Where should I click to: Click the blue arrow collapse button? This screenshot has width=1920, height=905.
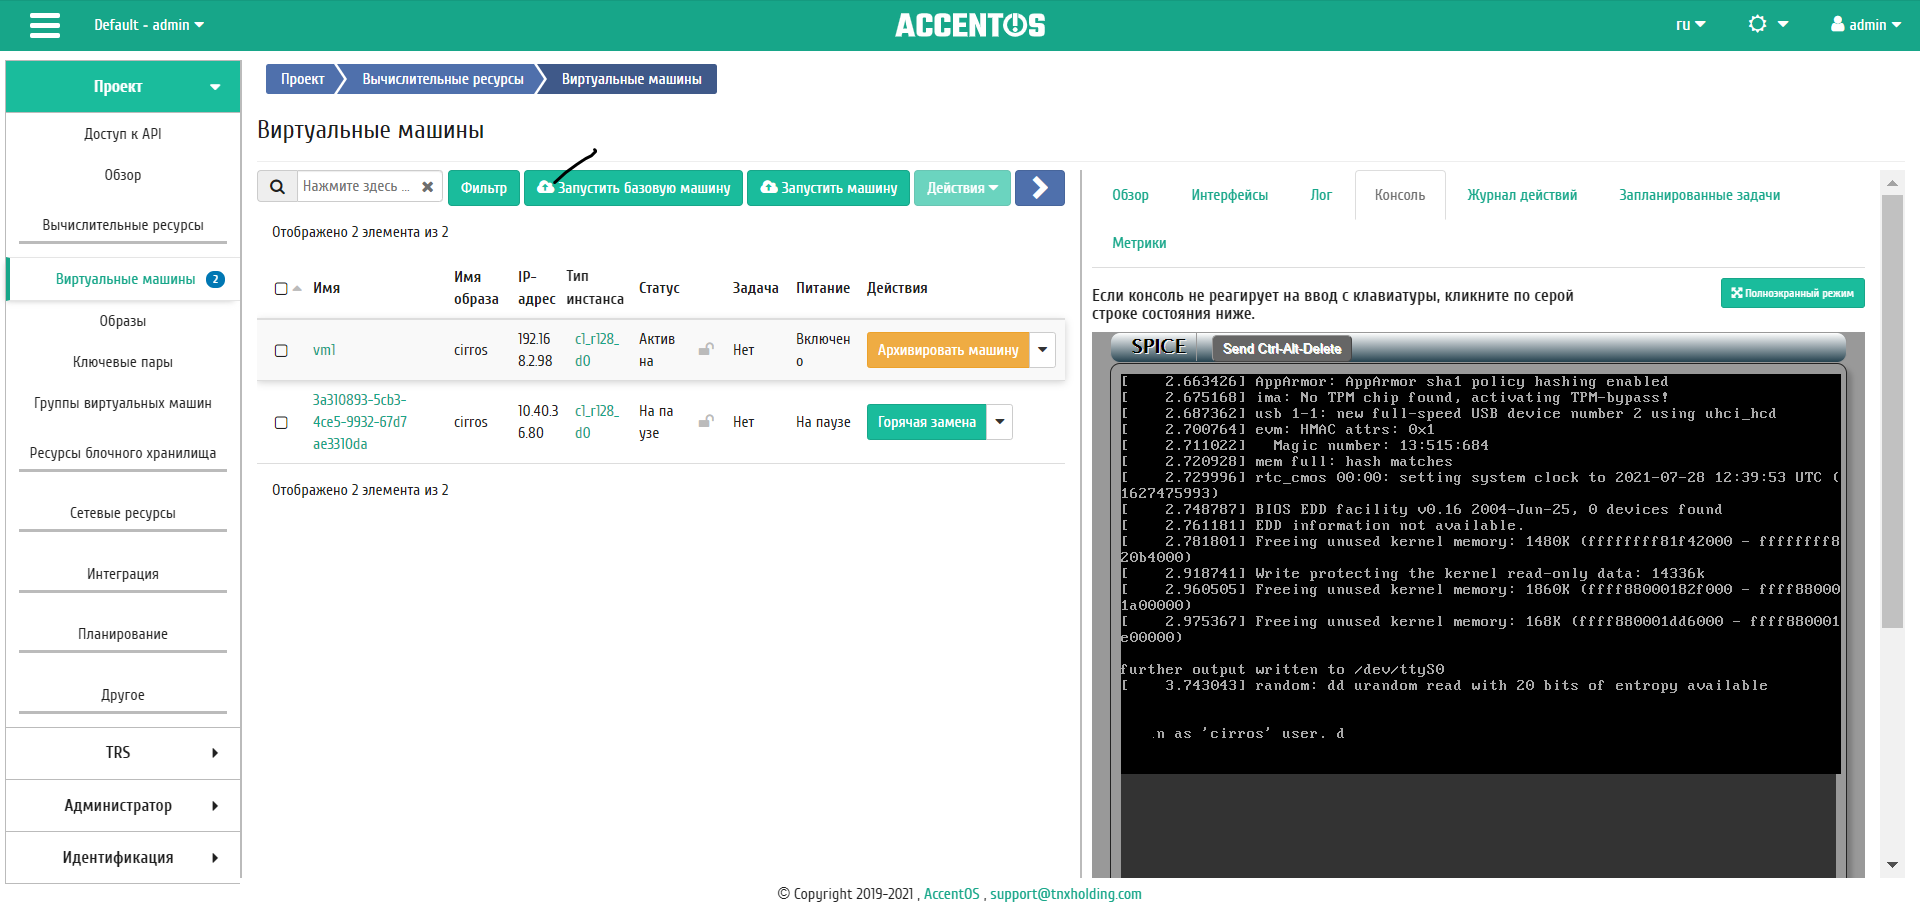1040,187
